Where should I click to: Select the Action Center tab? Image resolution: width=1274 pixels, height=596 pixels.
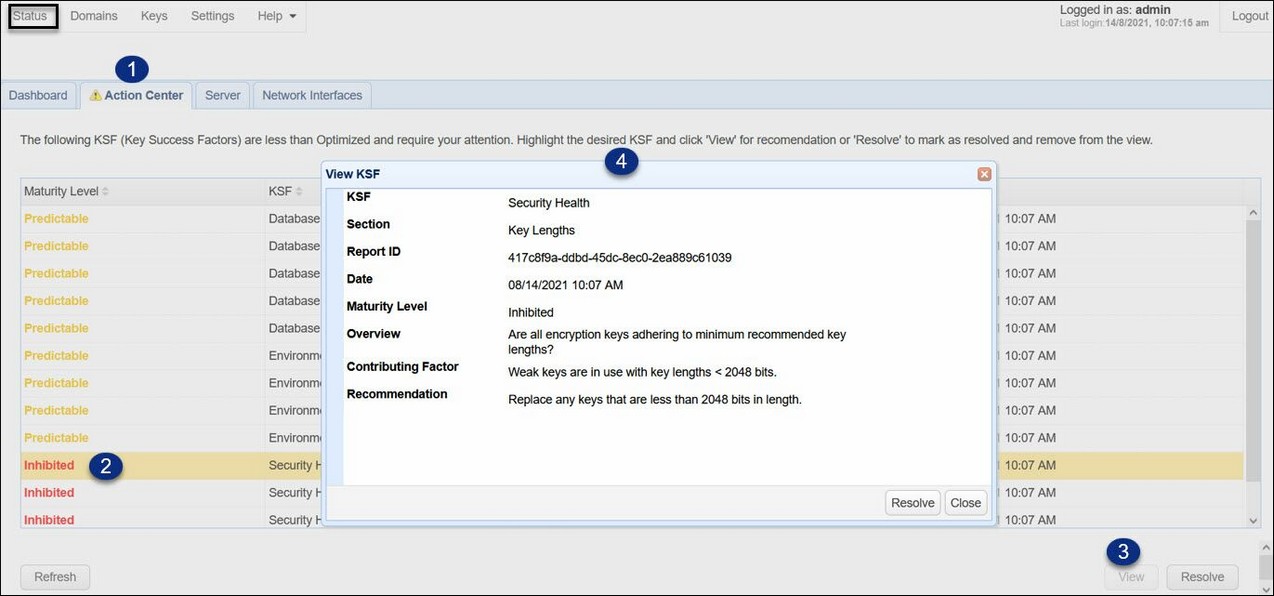point(136,95)
